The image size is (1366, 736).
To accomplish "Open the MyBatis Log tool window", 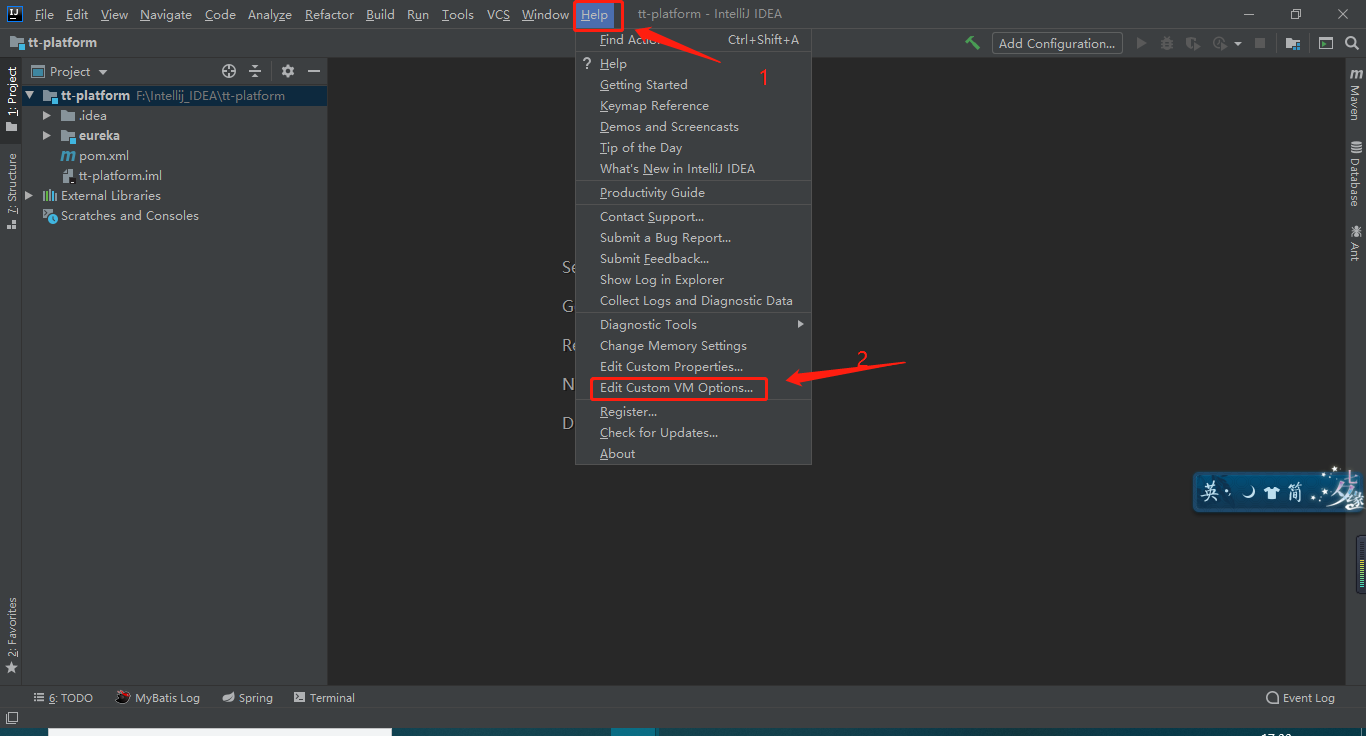I will (158, 698).
